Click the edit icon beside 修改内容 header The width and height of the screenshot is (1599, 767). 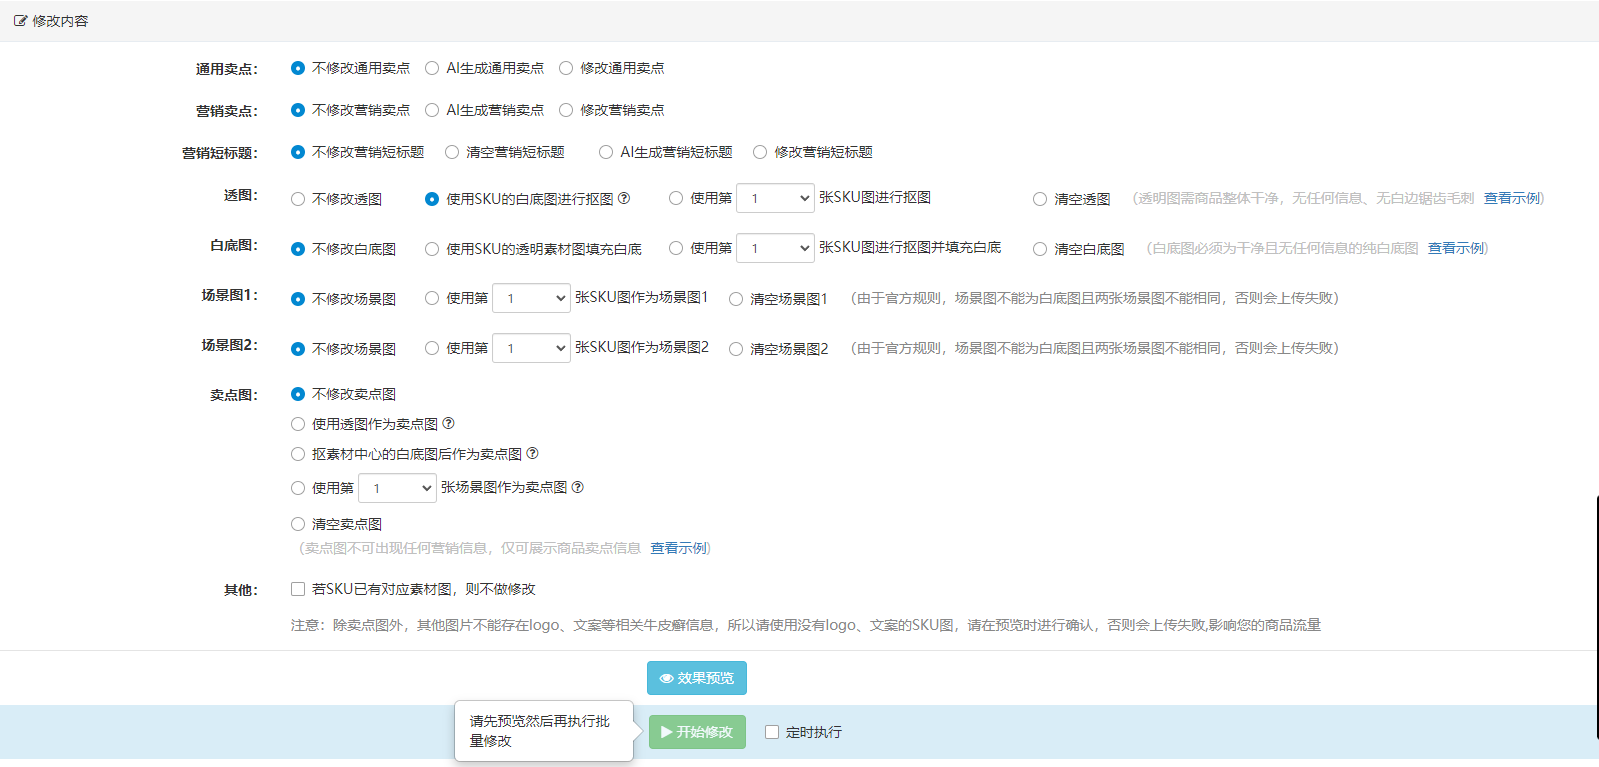20,21
